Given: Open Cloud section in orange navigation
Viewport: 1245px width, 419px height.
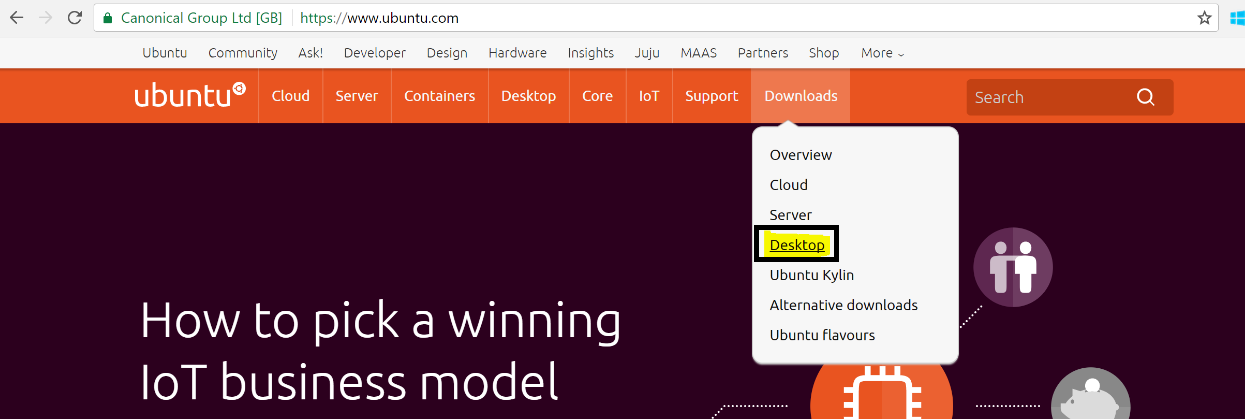Looking at the screenshot, I should click(x=291, y=96).
